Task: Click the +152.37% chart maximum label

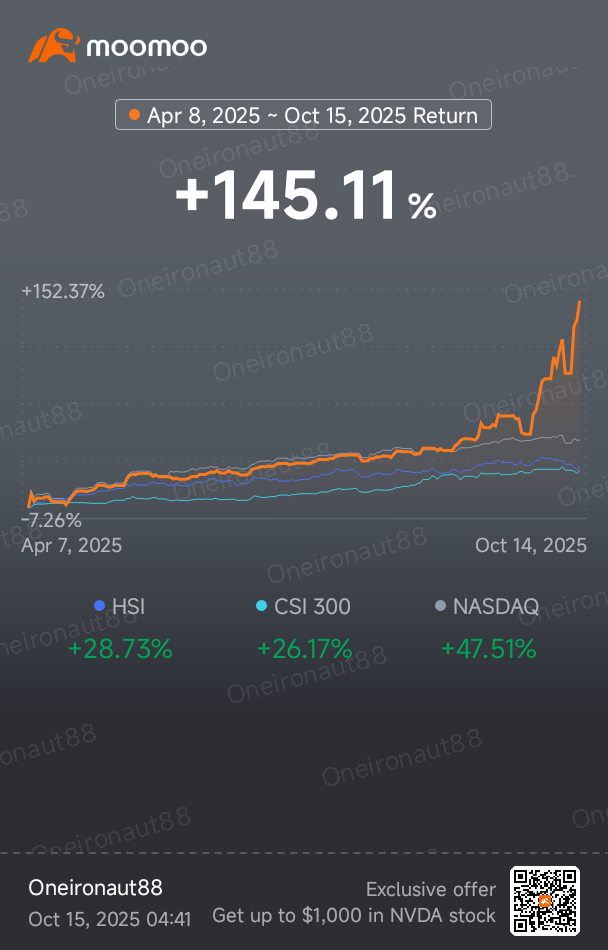Action: coord(63,292)
